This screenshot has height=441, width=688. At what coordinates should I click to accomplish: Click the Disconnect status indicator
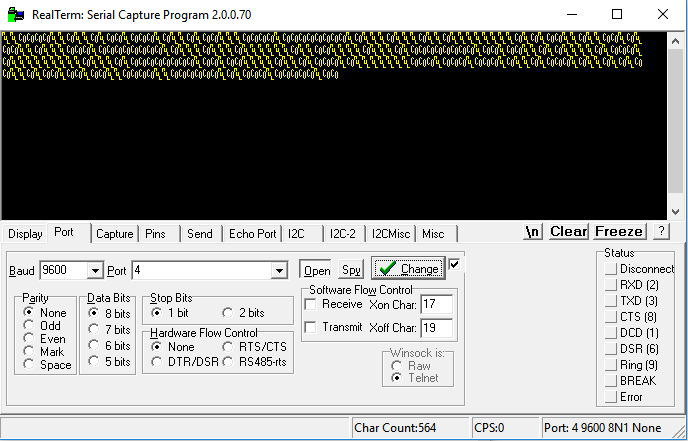point(611,269)
